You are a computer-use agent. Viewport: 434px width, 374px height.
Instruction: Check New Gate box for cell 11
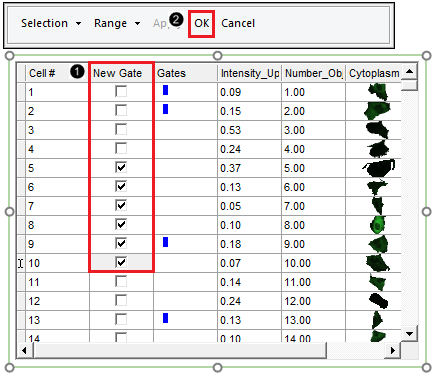121,281
